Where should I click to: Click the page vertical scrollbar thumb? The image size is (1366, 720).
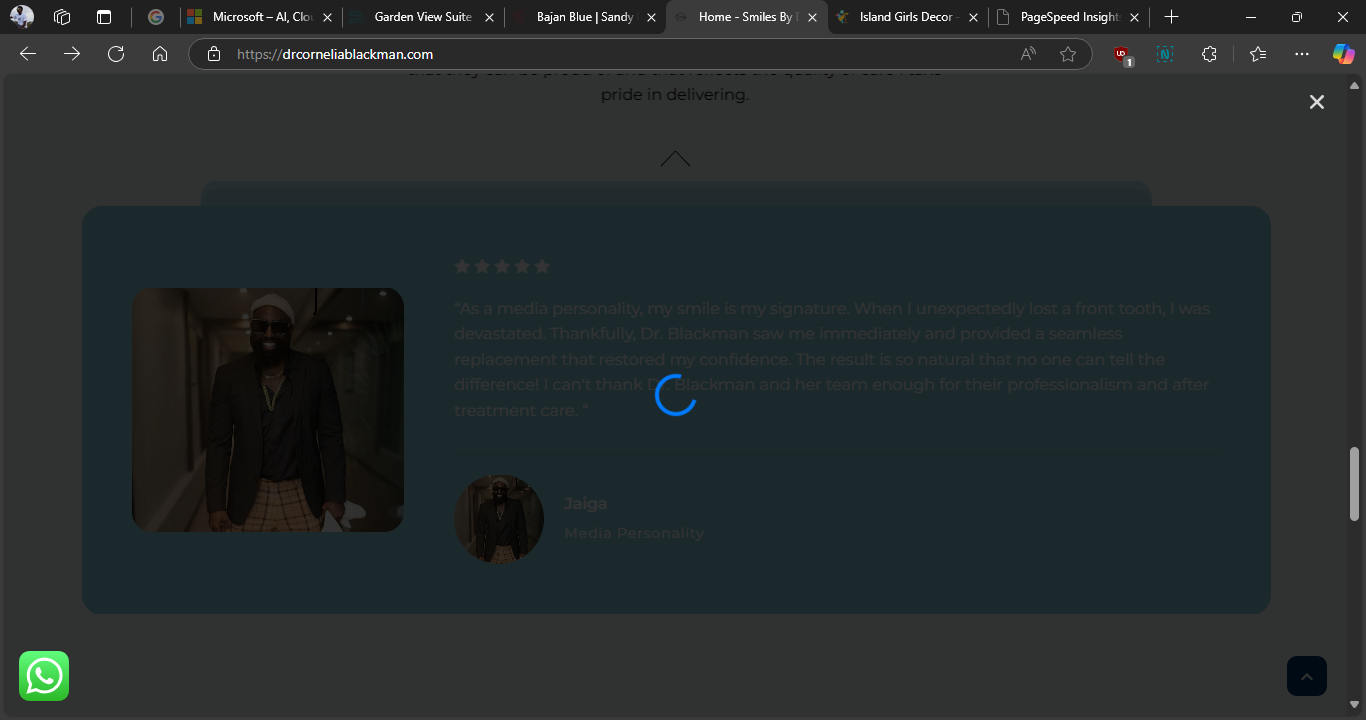(1355, 484)
